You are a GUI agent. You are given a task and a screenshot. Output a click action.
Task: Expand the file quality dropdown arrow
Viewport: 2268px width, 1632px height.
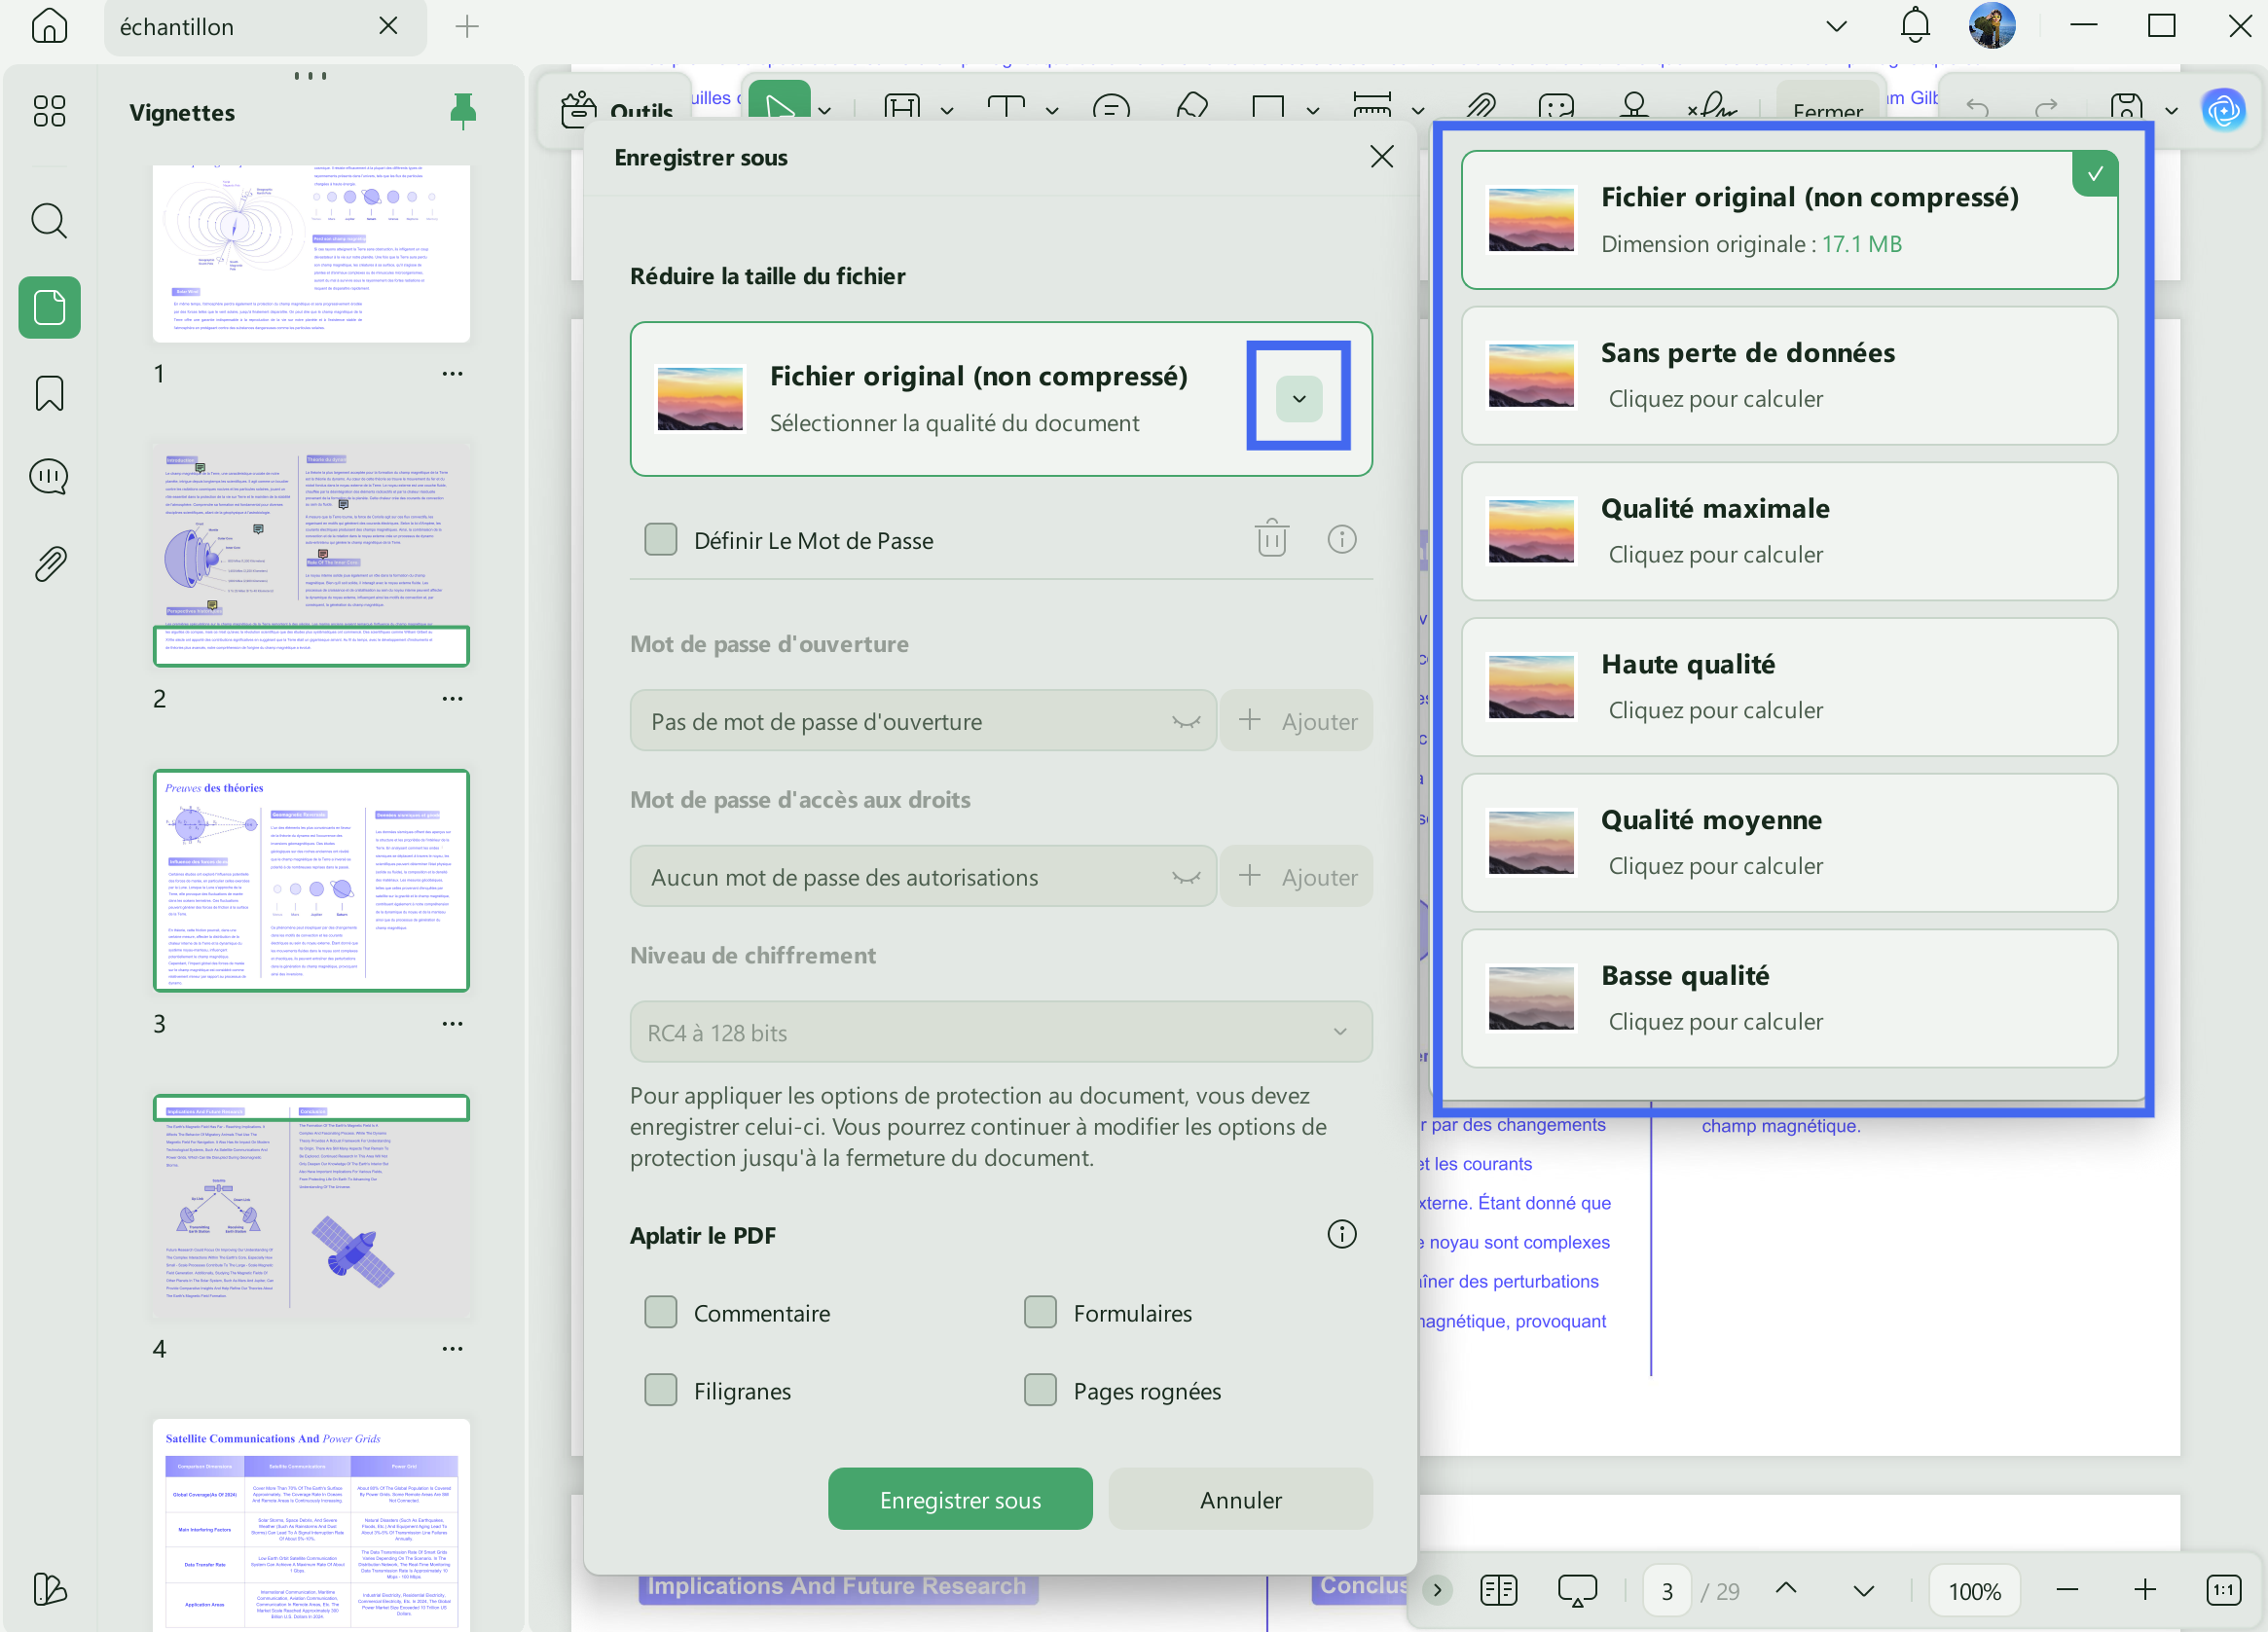pos(1298,398)
